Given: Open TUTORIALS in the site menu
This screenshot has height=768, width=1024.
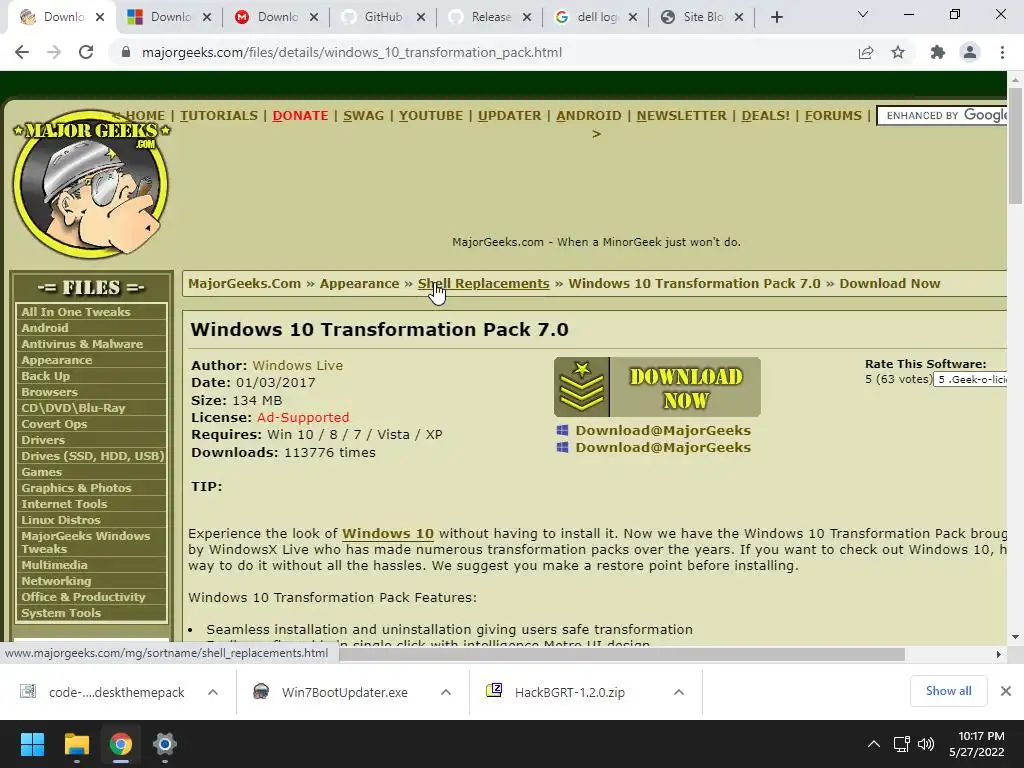Looking at the screenshot, I should click(x=219, y=116).
